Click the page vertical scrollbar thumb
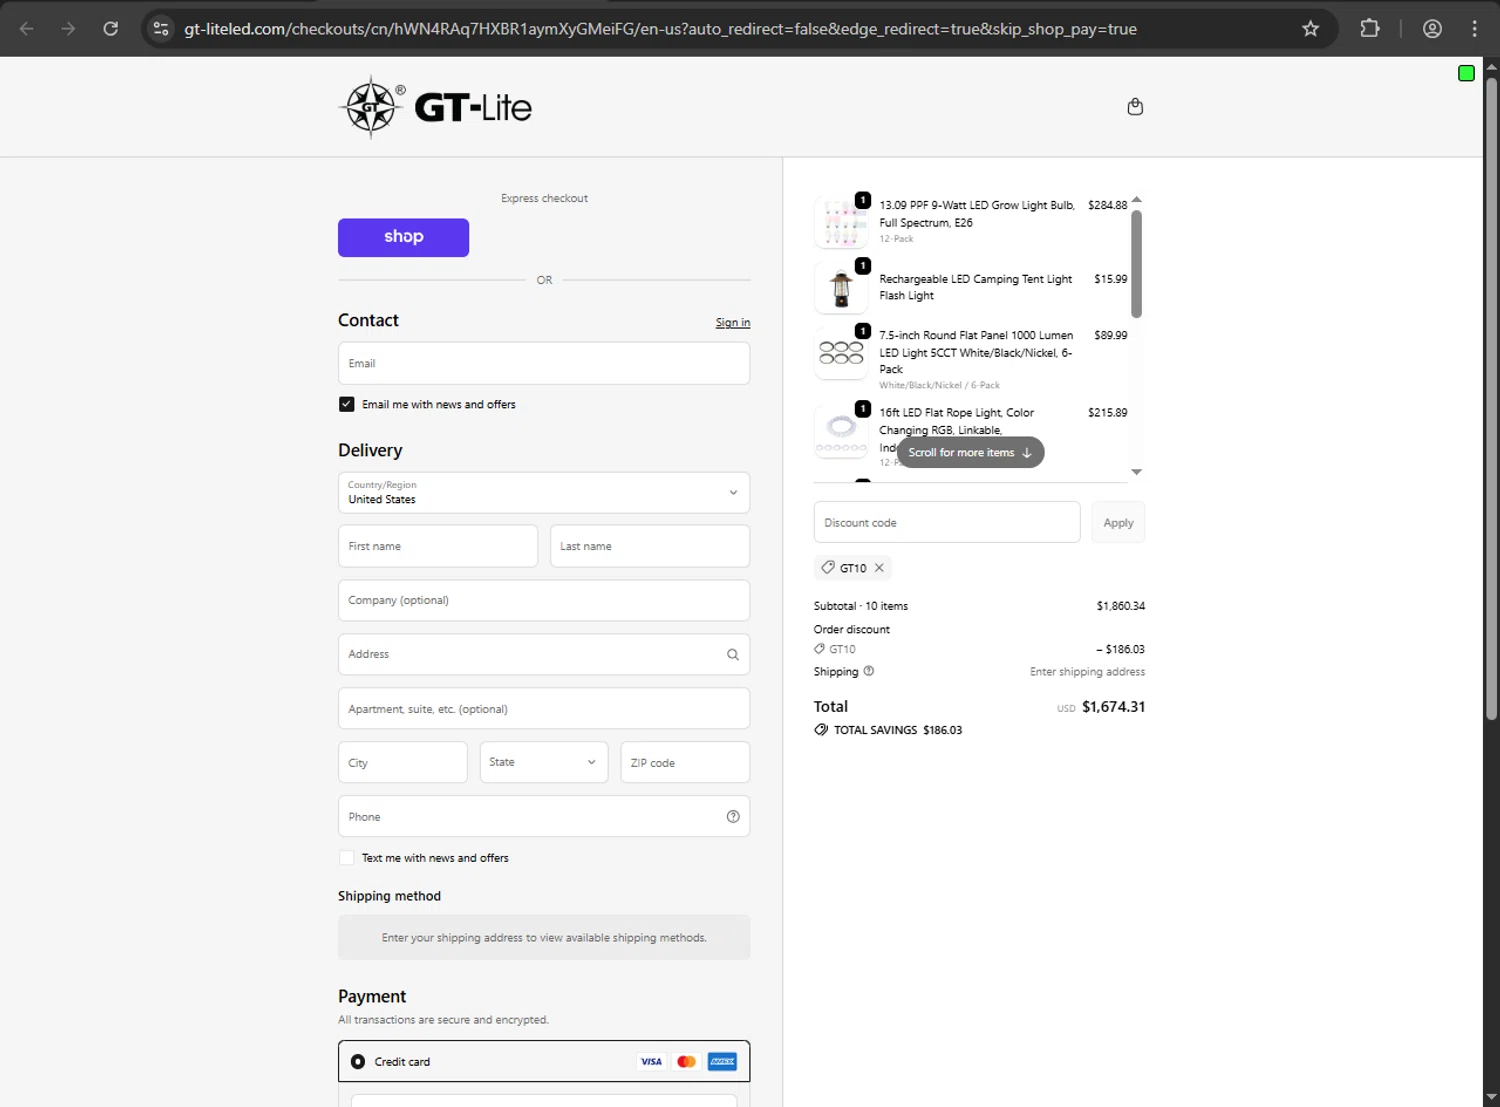1500x1107 pixels. (x=1491, y=398)
